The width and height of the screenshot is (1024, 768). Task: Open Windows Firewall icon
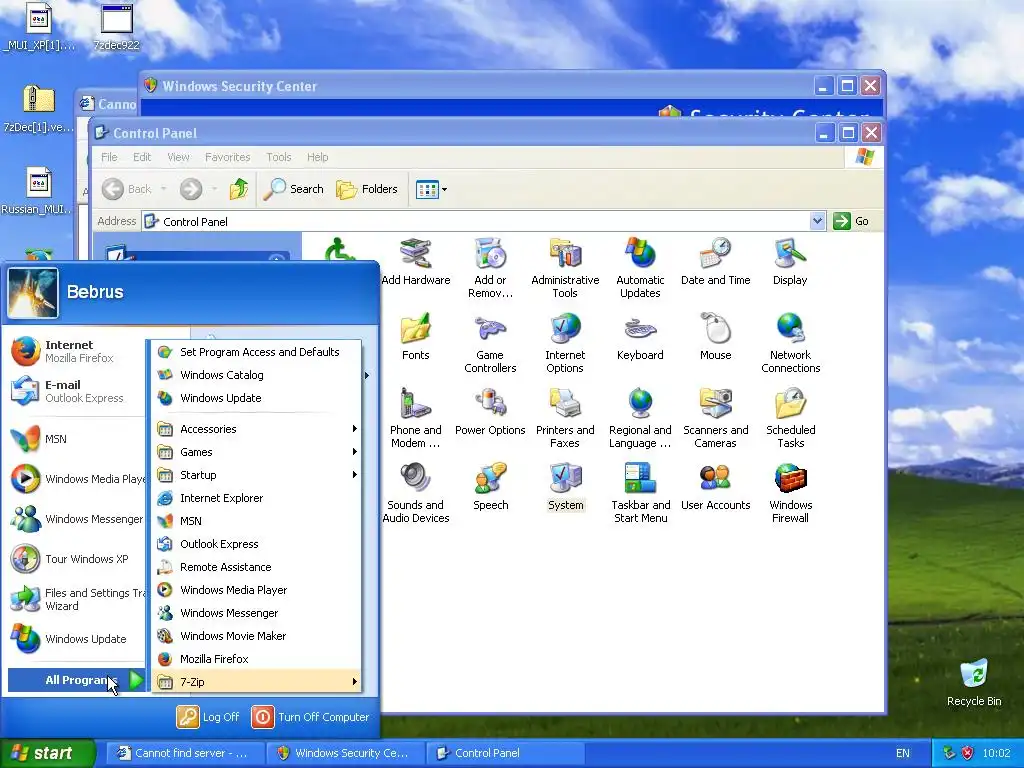790,494
